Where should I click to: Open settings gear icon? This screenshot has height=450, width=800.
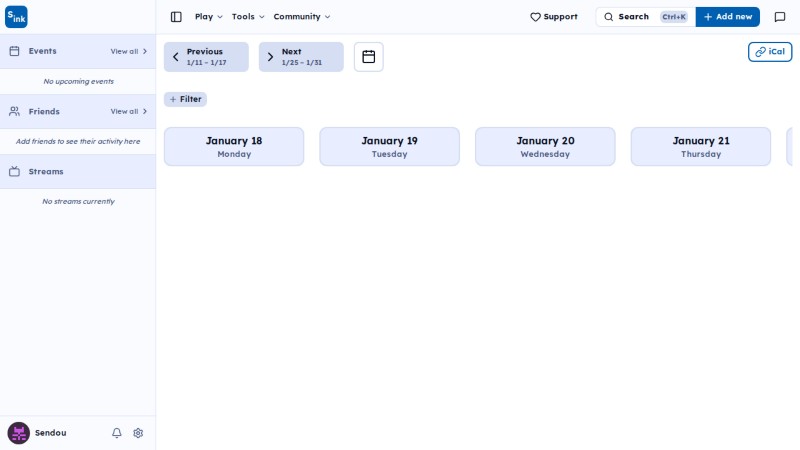pyautogui.click(x=138, y=433)
